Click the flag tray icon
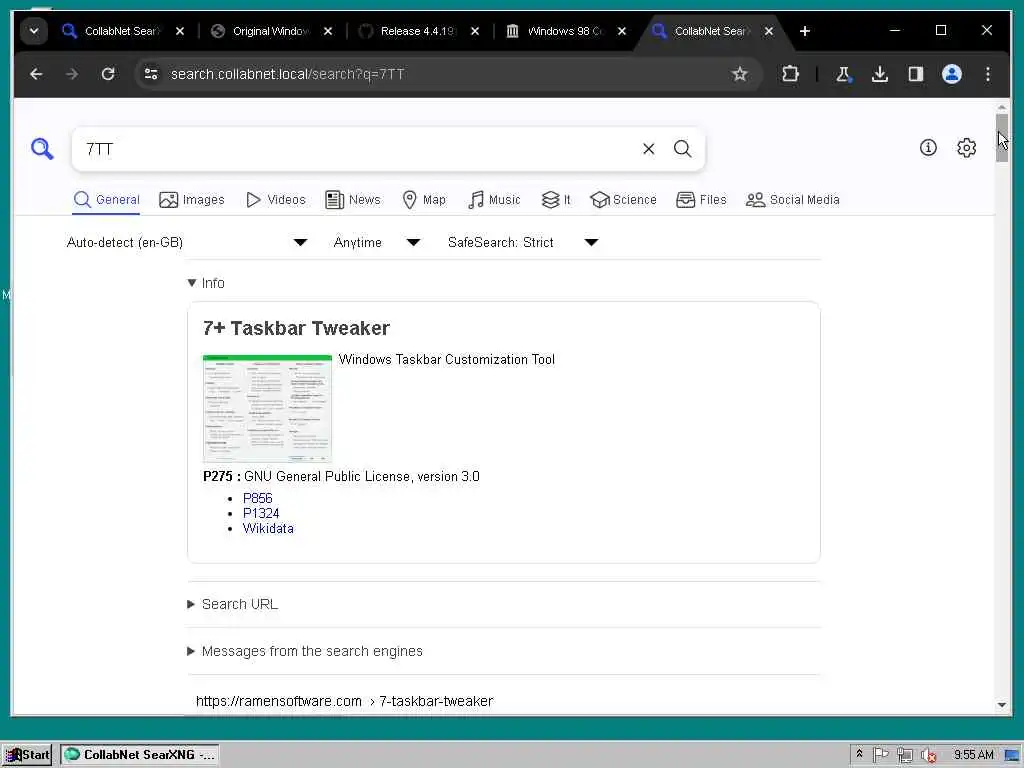The image size is (1024, 768). tap(880, 755)
